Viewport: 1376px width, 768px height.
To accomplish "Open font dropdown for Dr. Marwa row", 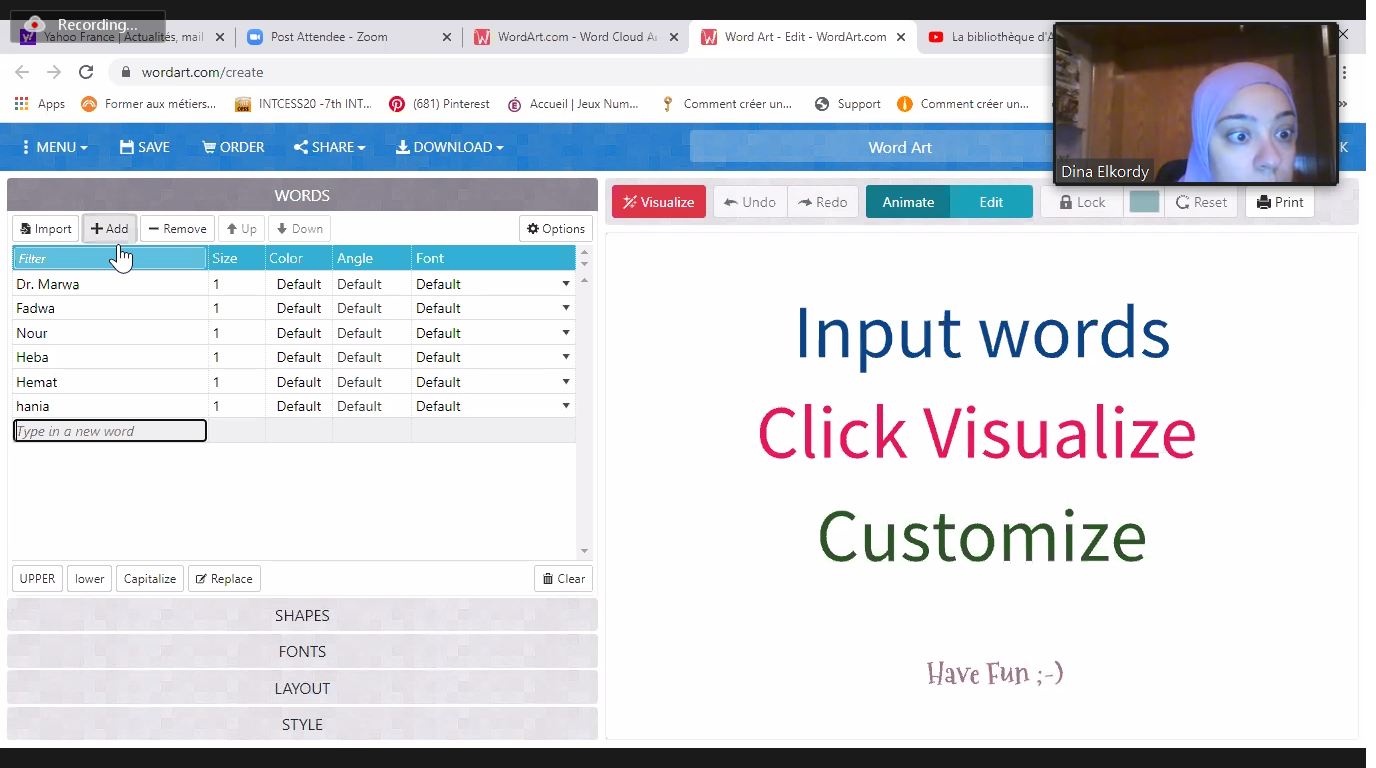I will pos(566,284).
